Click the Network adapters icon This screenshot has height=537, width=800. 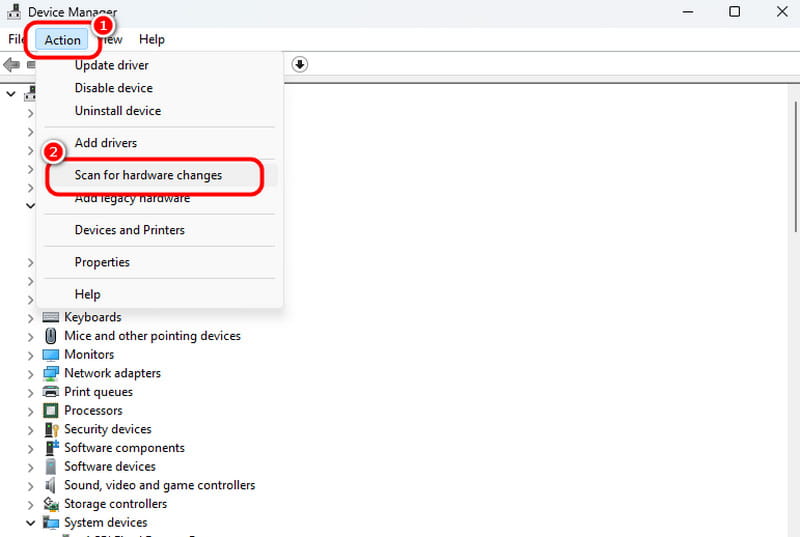pos(51,373)
